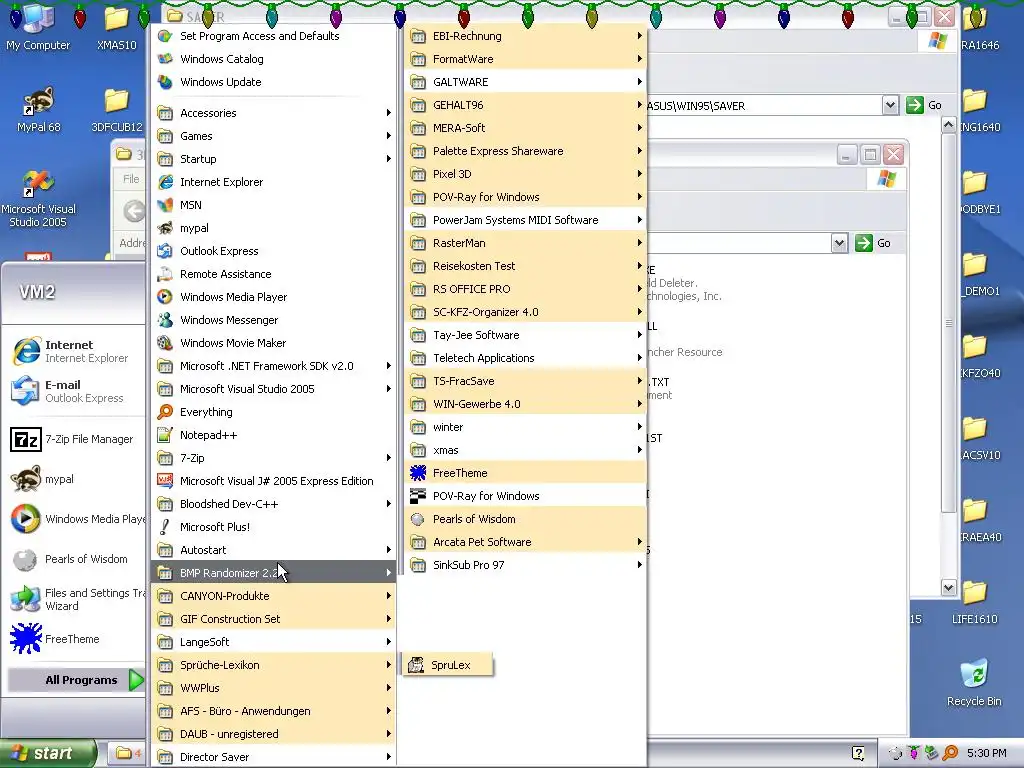Open the MyPal 68 desktop shortcut
This screenshot has height=768, width=1024.
pos(38,110)
